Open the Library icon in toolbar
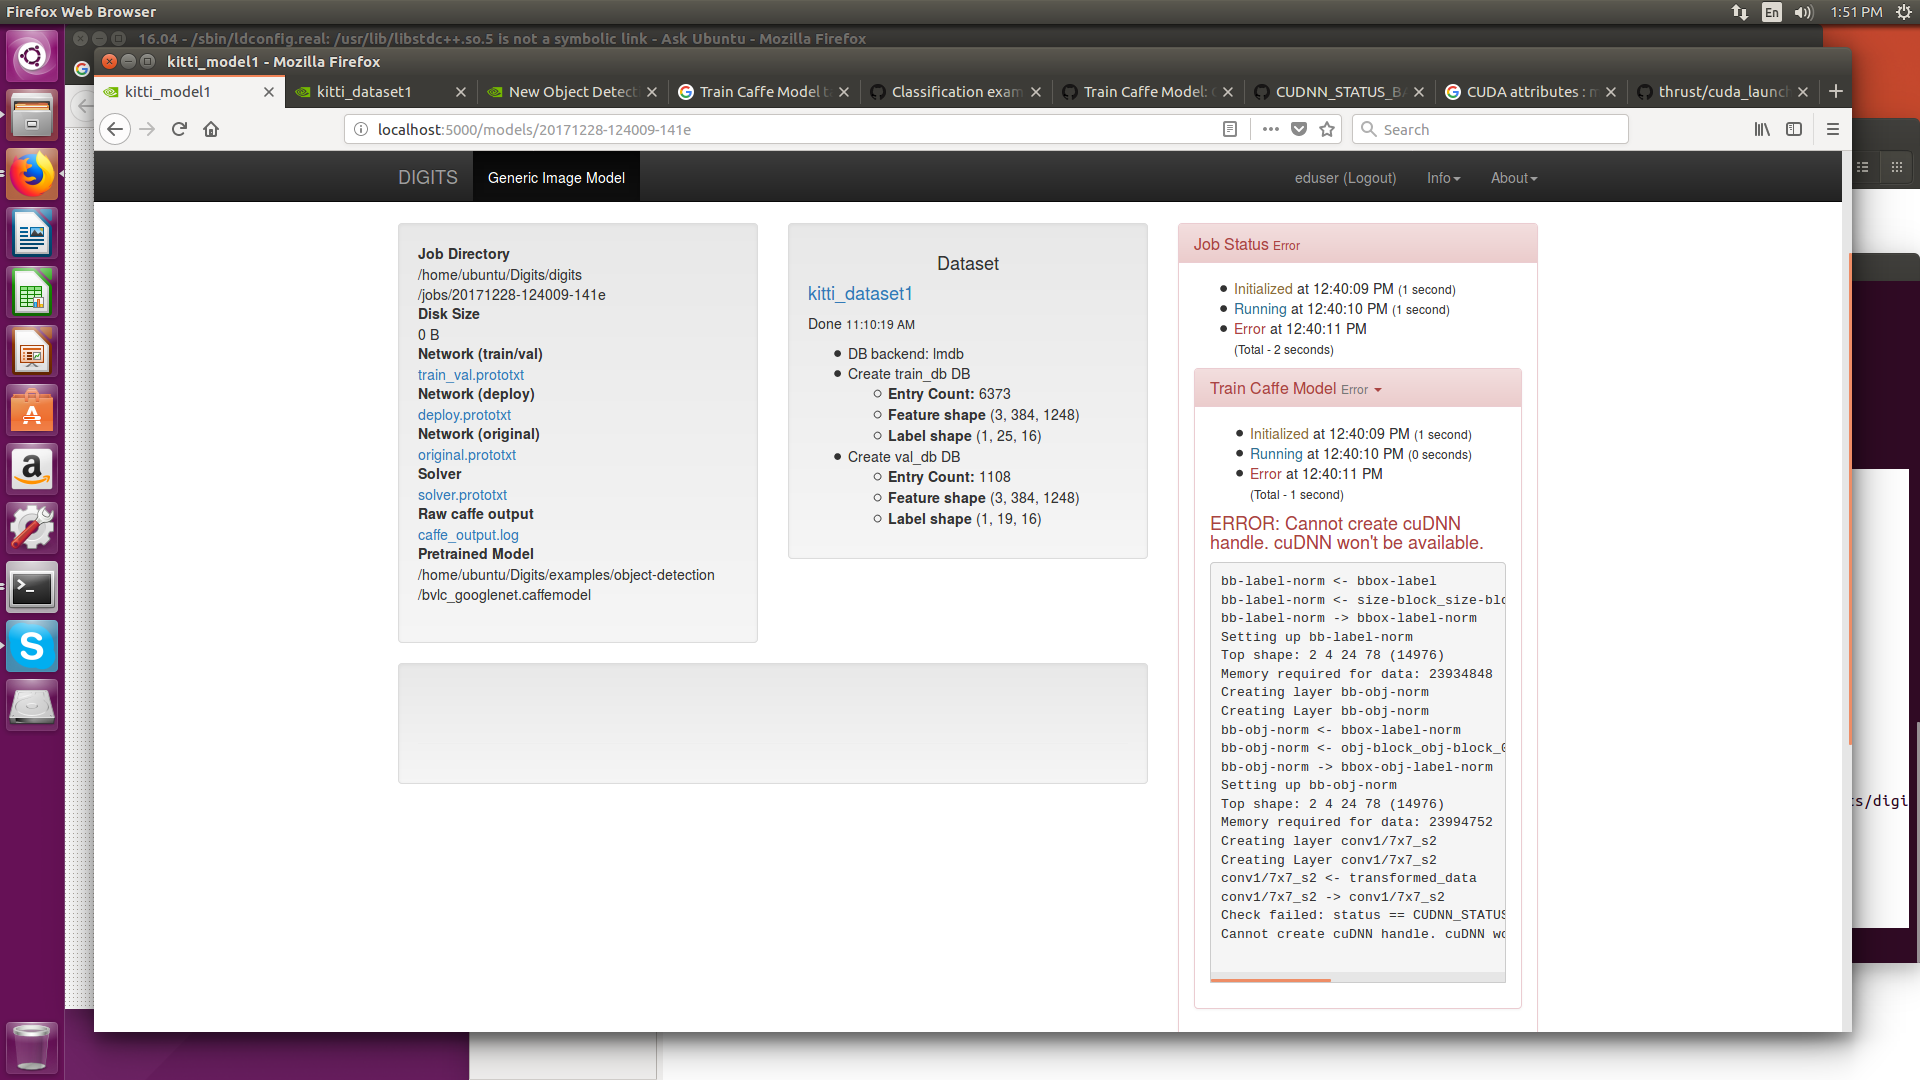 point(1762,129)
